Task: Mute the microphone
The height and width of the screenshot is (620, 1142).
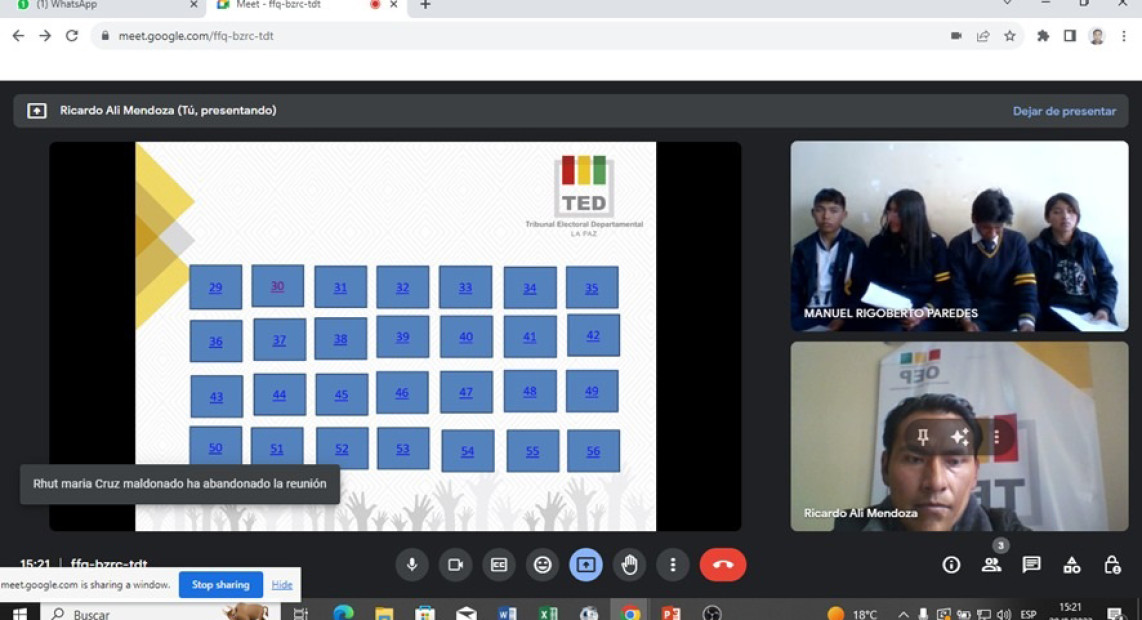Action: (412, 564)
